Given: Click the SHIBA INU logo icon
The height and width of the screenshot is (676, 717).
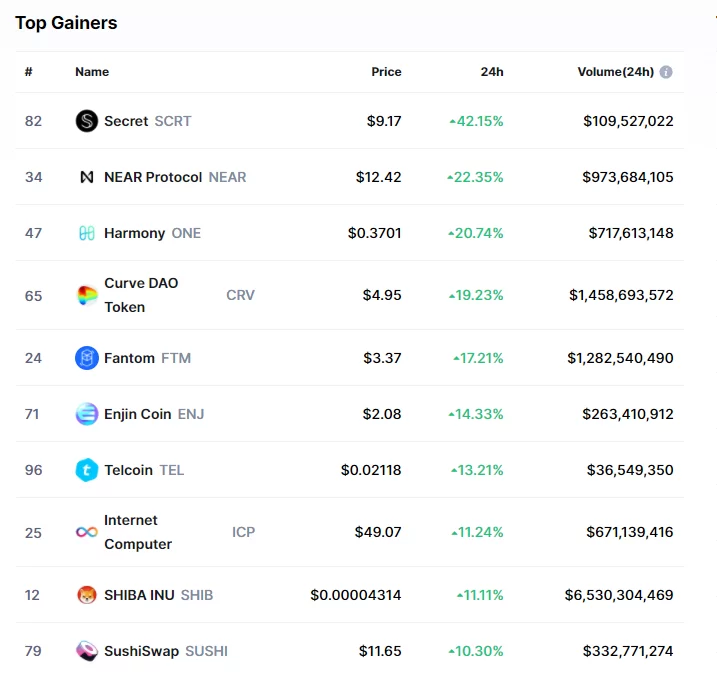Looking at the screenshot, I should point(87,595).
